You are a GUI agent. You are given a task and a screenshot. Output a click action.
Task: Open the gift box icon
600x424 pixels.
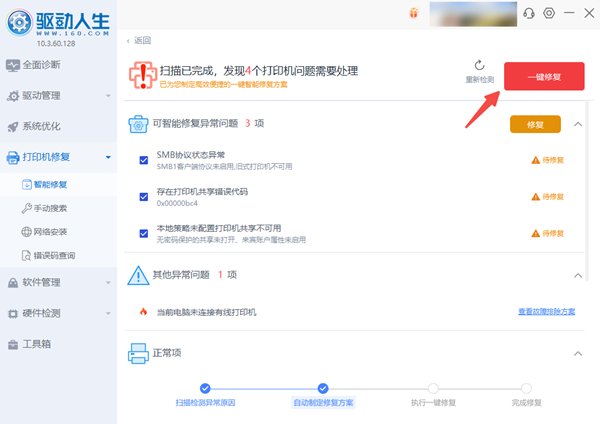coord(414,13)
